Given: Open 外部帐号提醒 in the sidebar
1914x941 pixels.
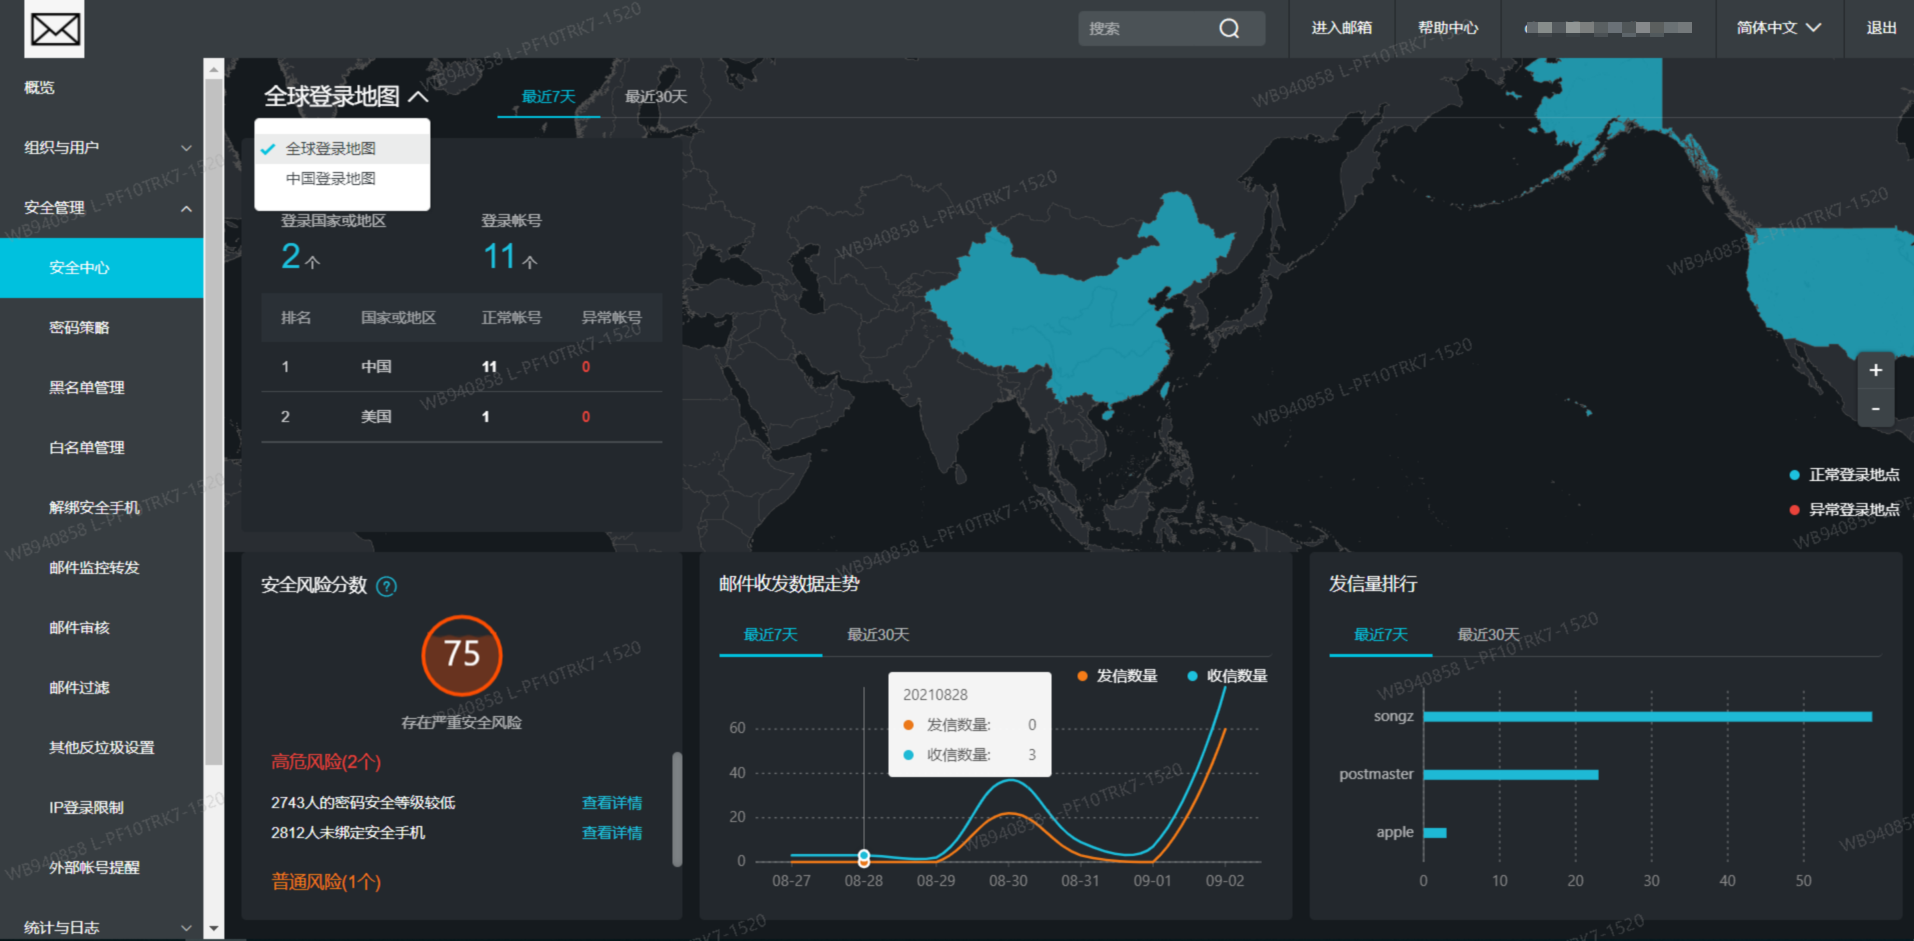Looking at the screenshot, I should 94,868.
